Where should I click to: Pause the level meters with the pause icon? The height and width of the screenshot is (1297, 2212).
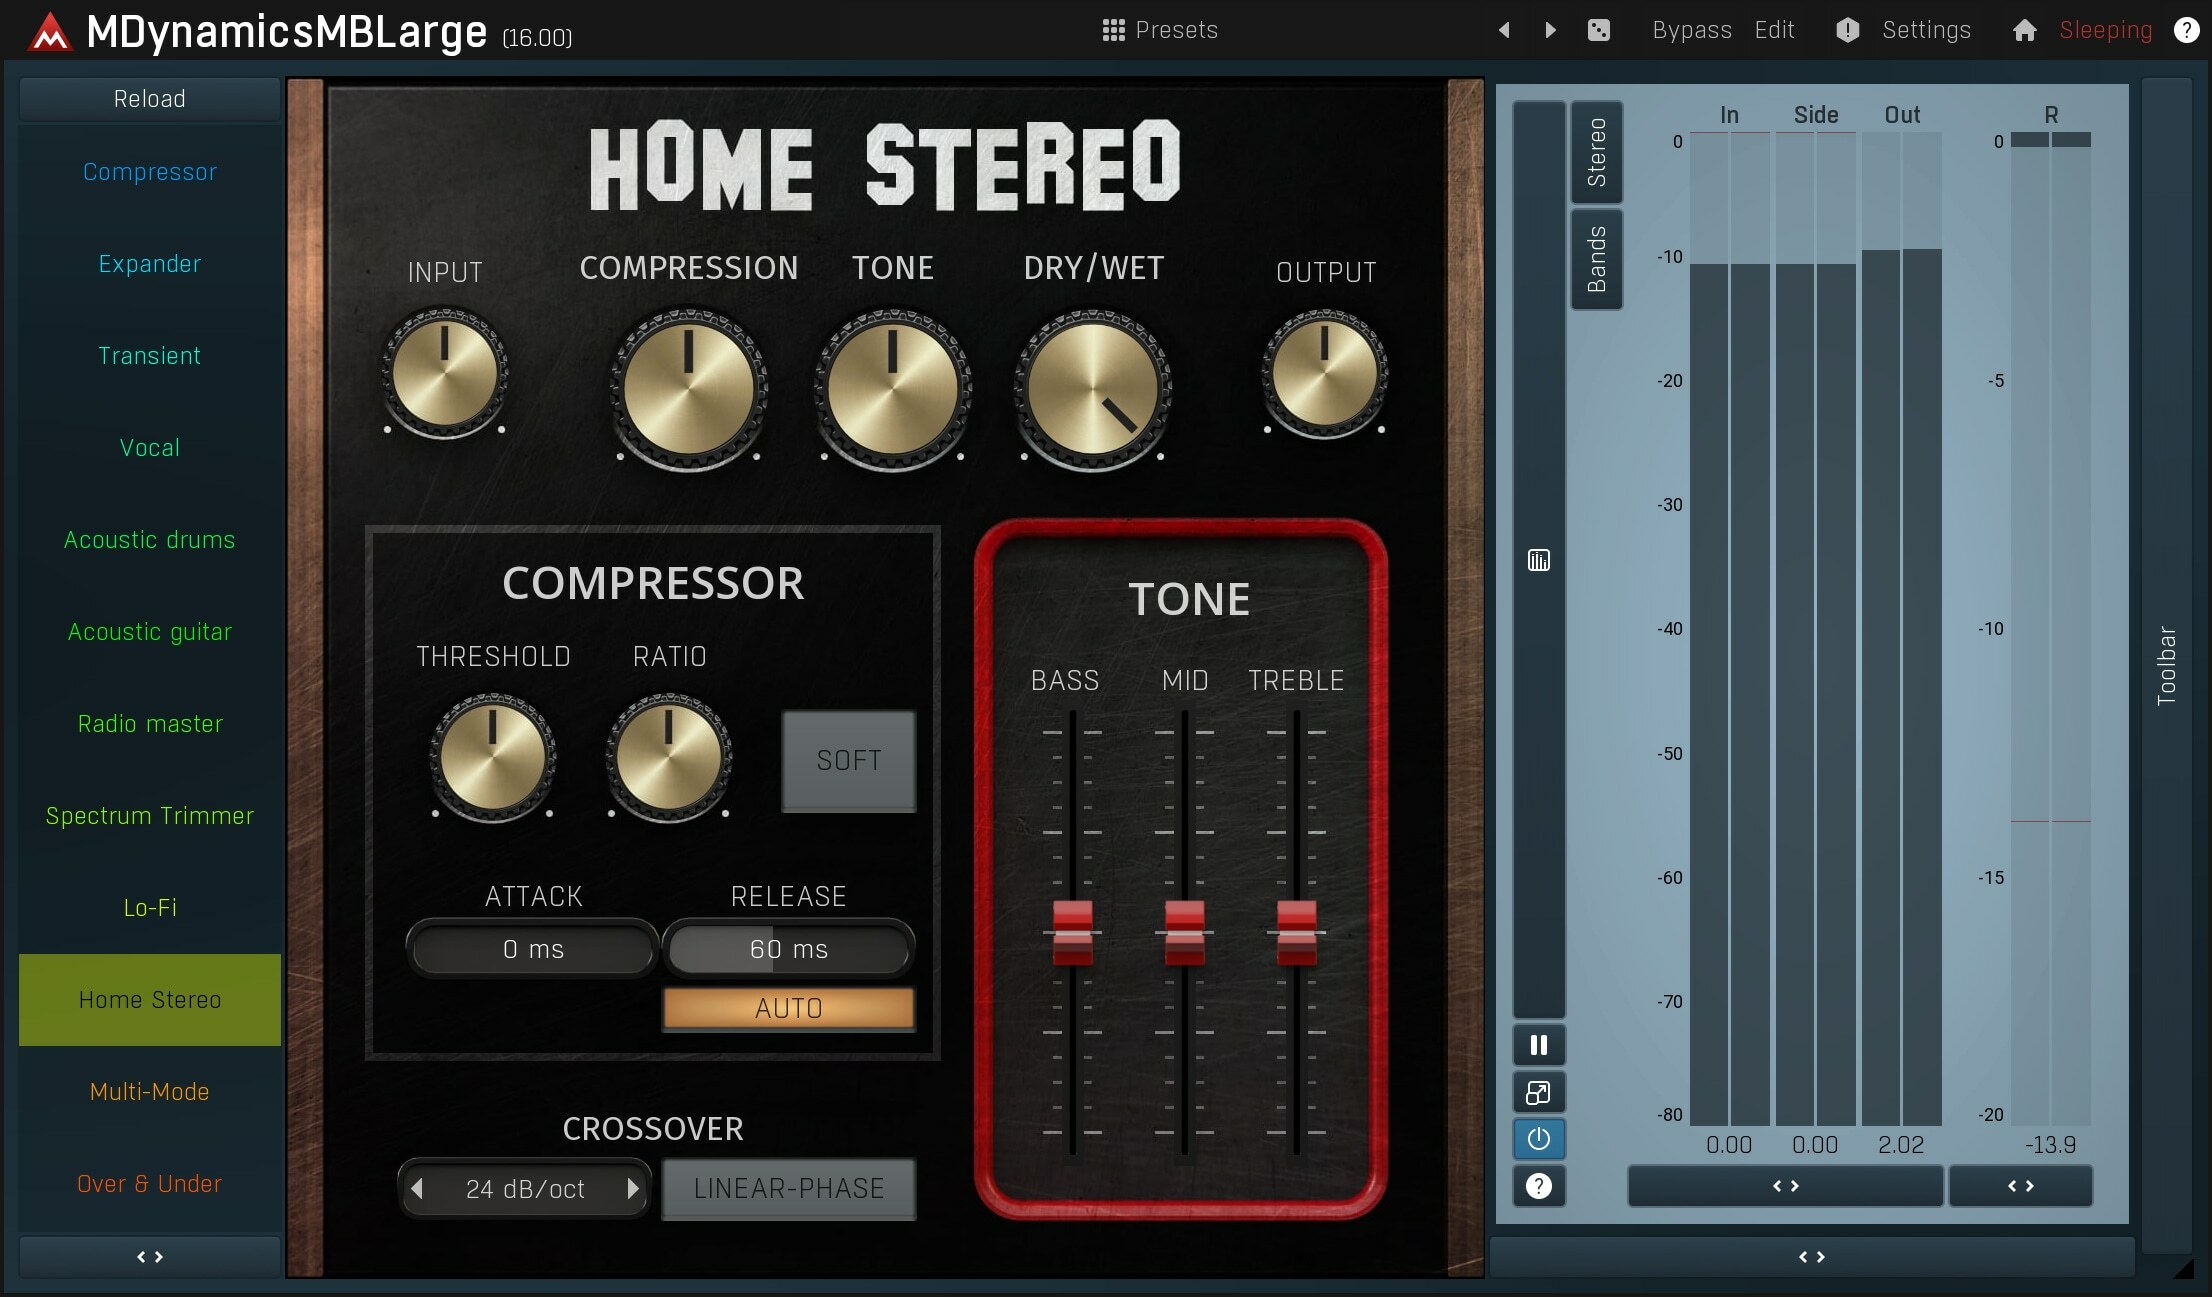click(x=1538, y=1045)
